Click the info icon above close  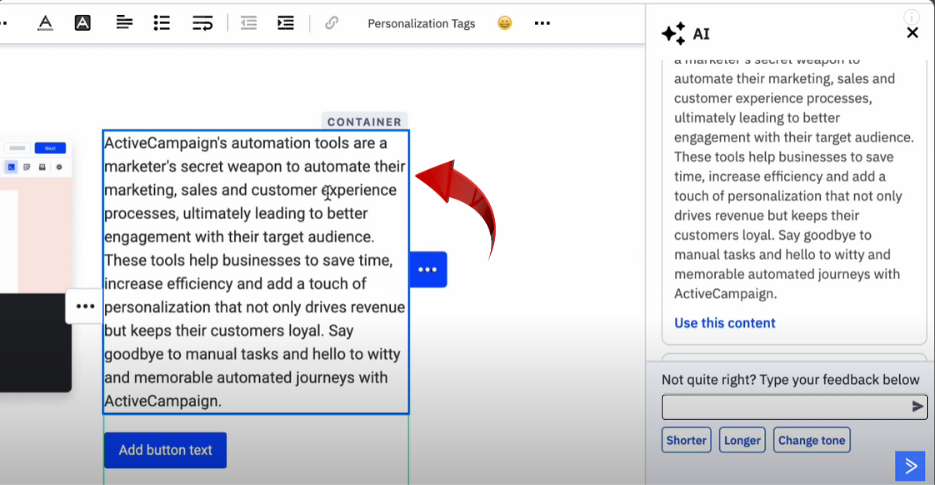[x=912, y=16]
